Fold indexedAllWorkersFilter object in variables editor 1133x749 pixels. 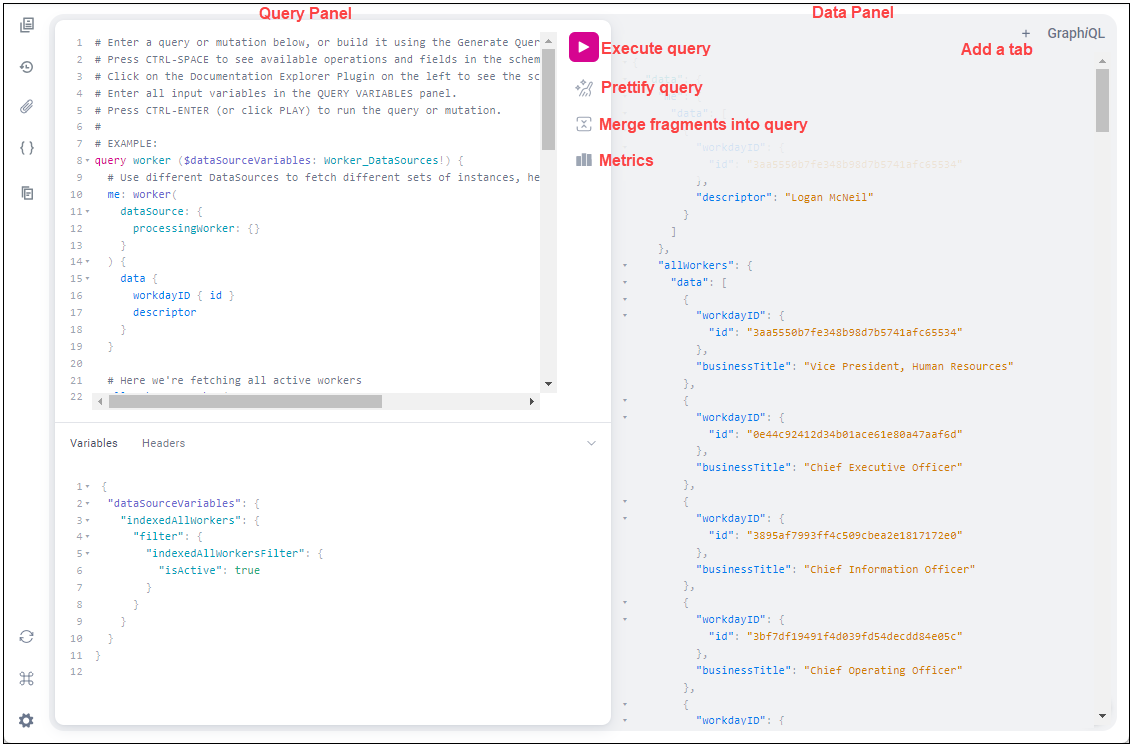pyautogui.click(x=87, y=554)
